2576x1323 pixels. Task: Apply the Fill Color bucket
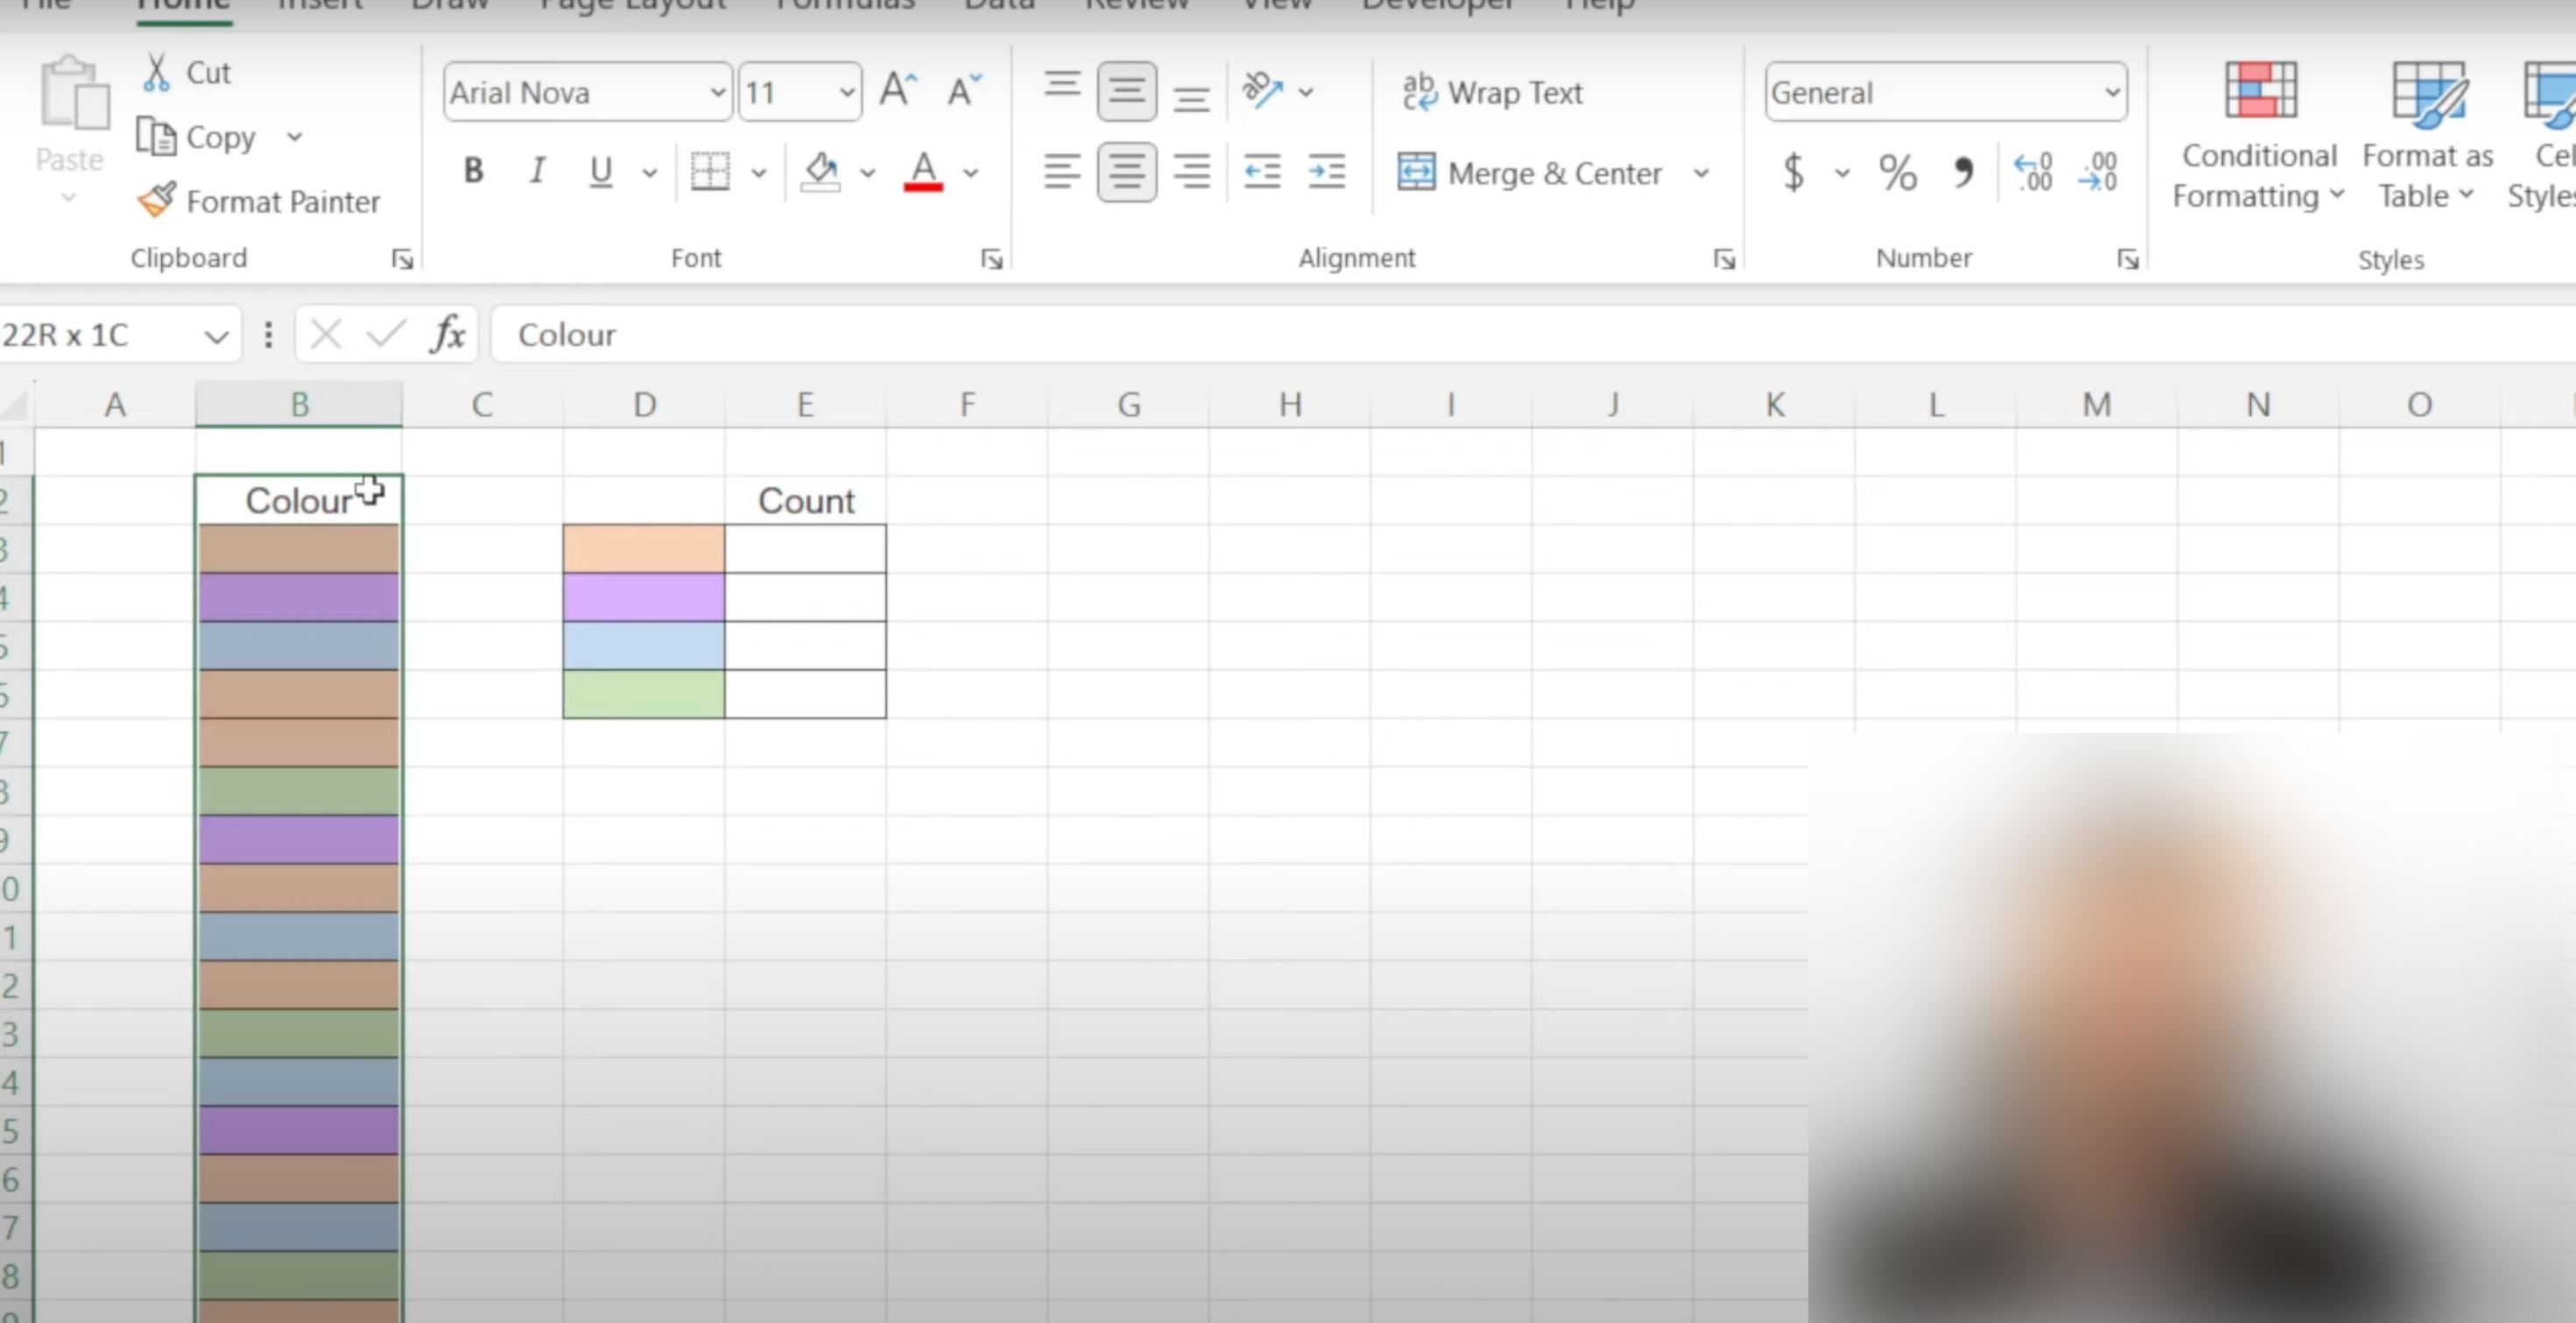tap(821, 172)
